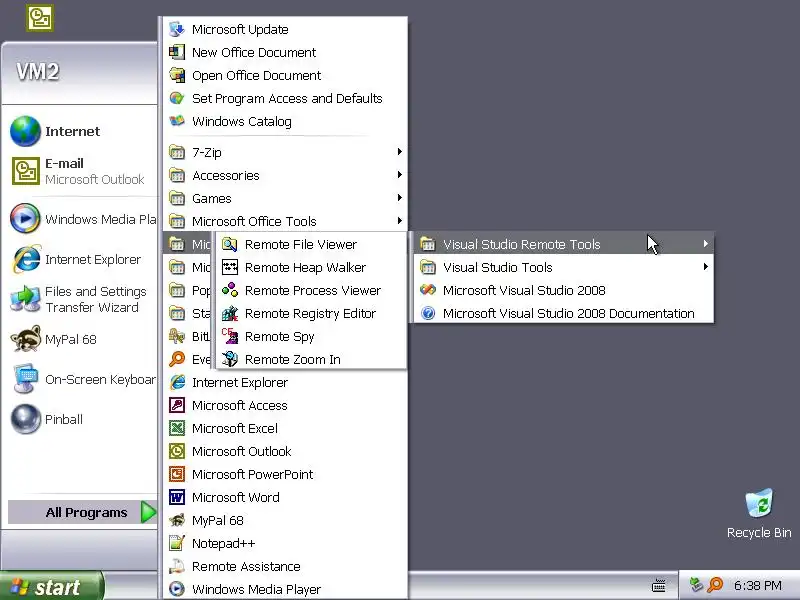
Task: Click the Open Office Document icon
Action: click(177, 75)
